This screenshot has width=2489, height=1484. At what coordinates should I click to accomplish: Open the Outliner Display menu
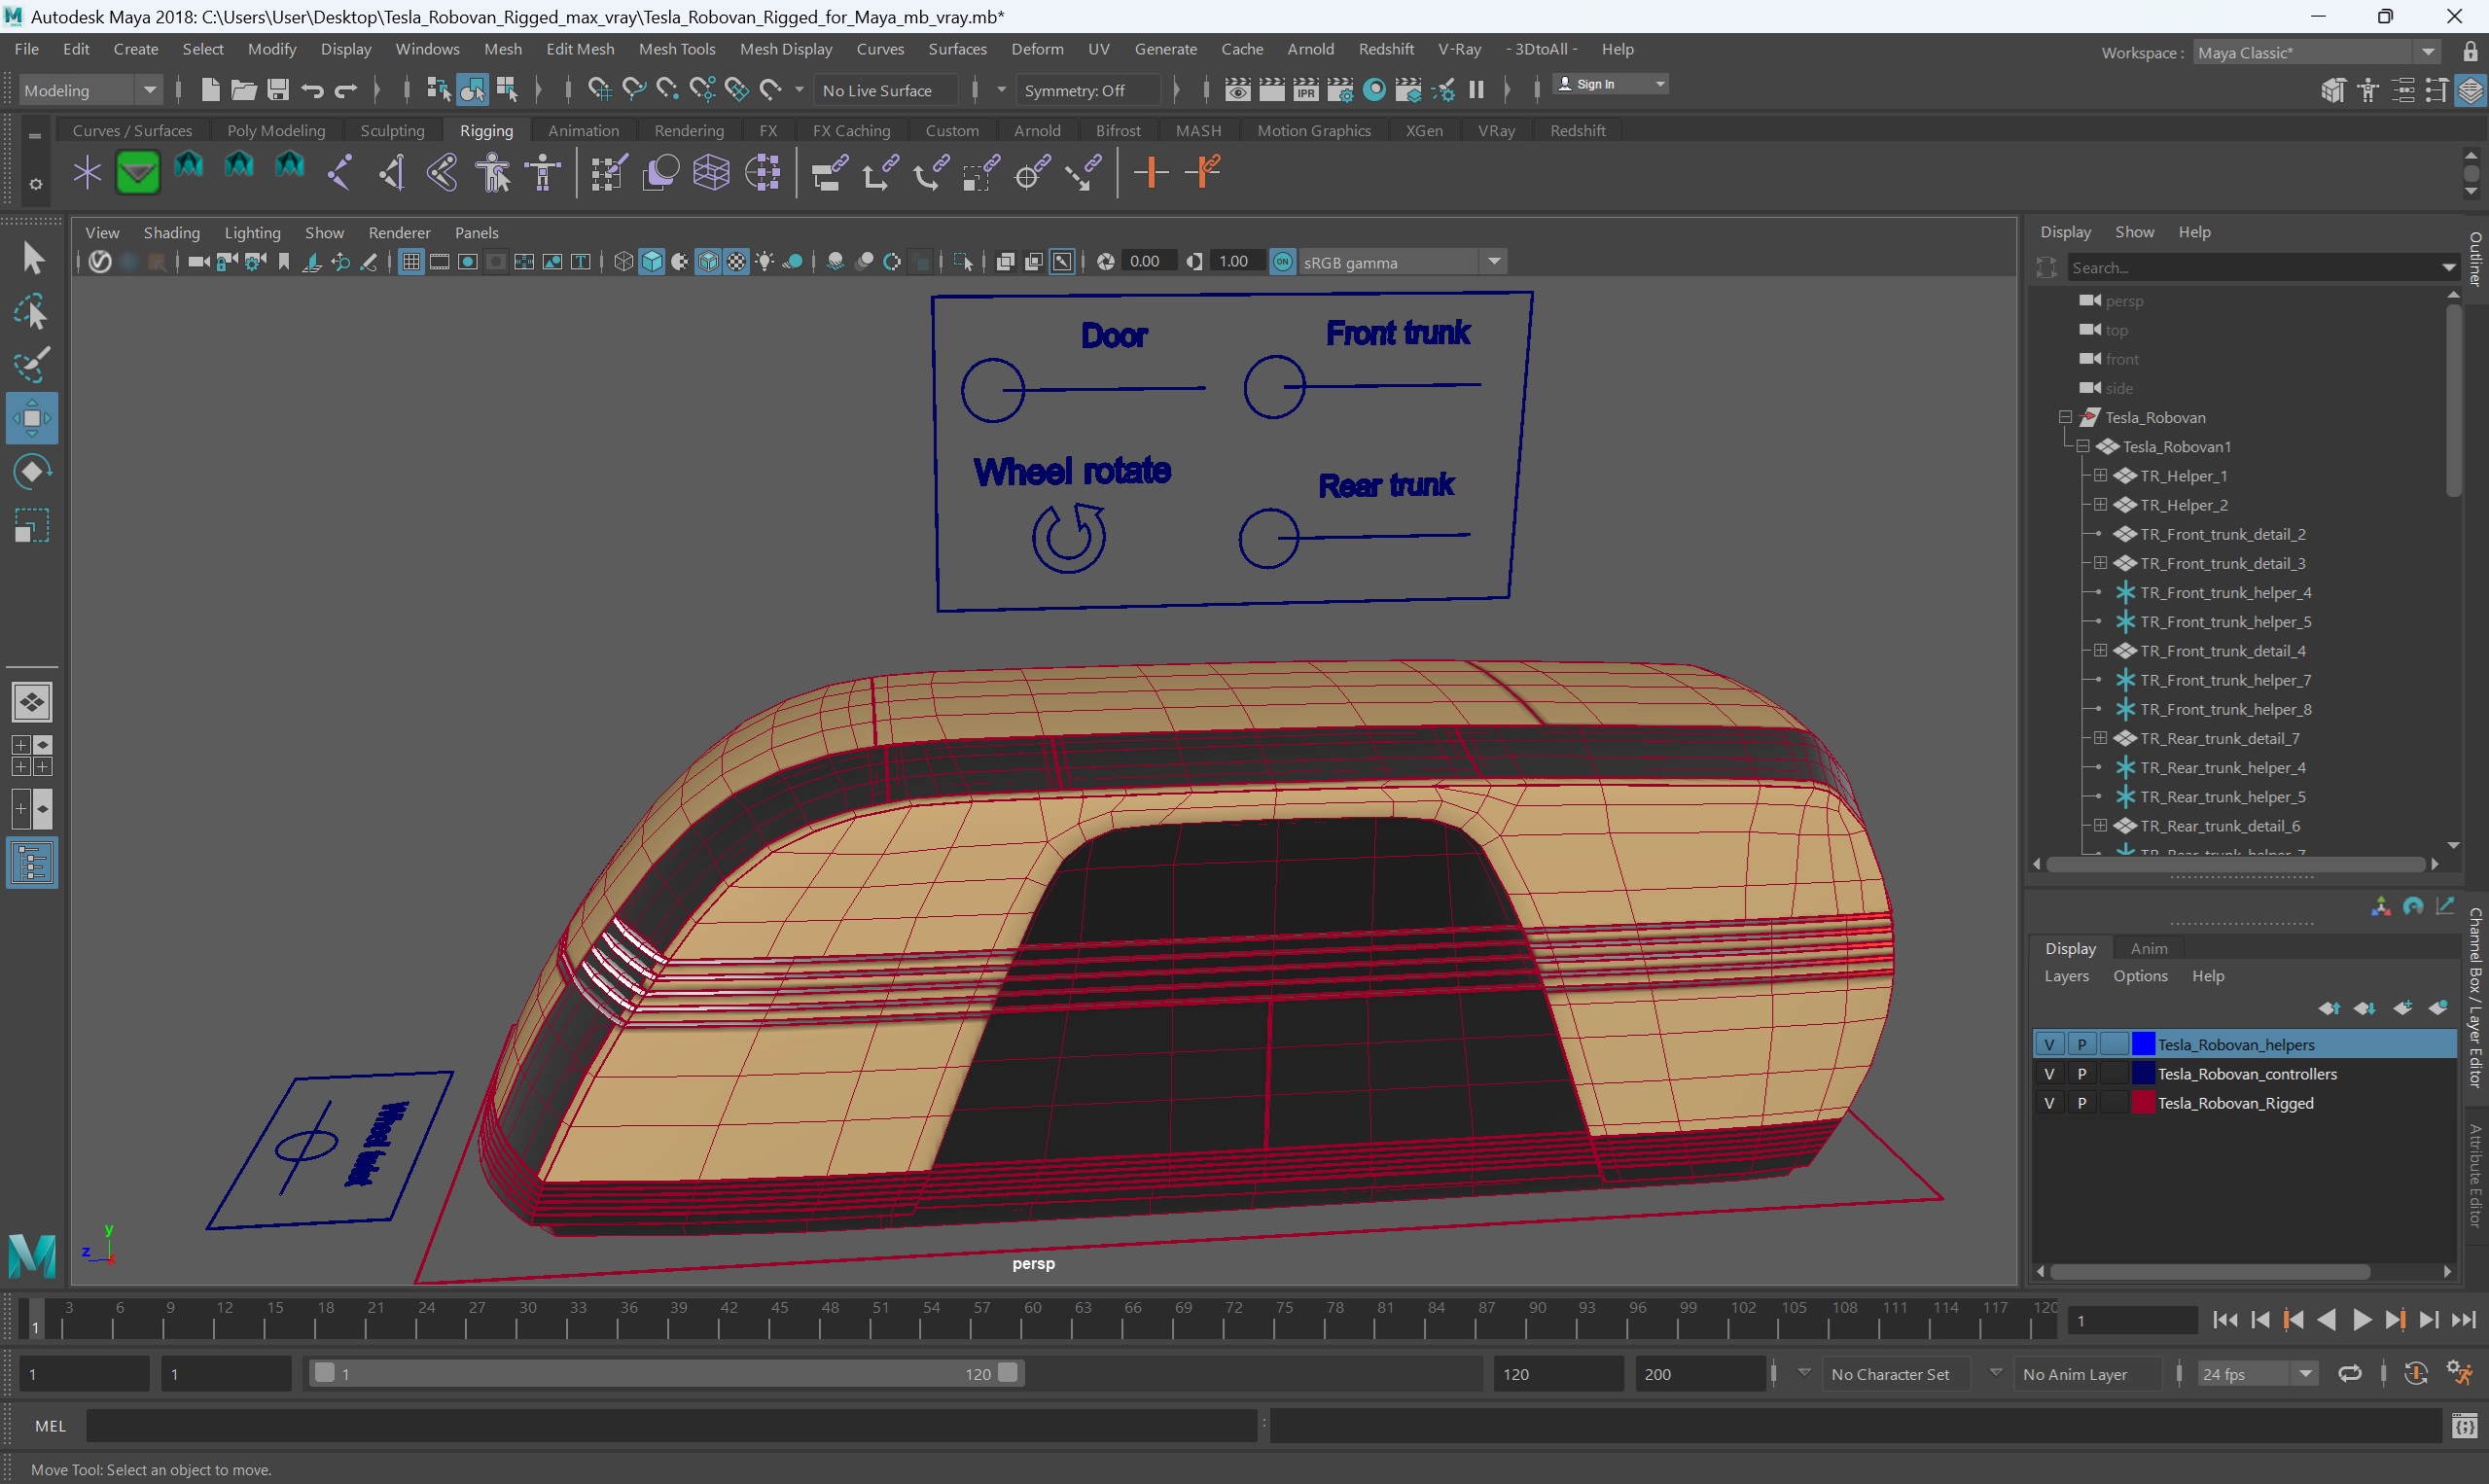tap(2065, 232)
